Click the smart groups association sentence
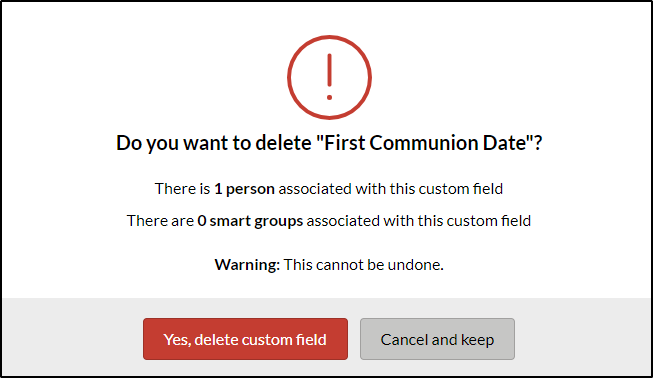653x378 pixels. [329, 221]
